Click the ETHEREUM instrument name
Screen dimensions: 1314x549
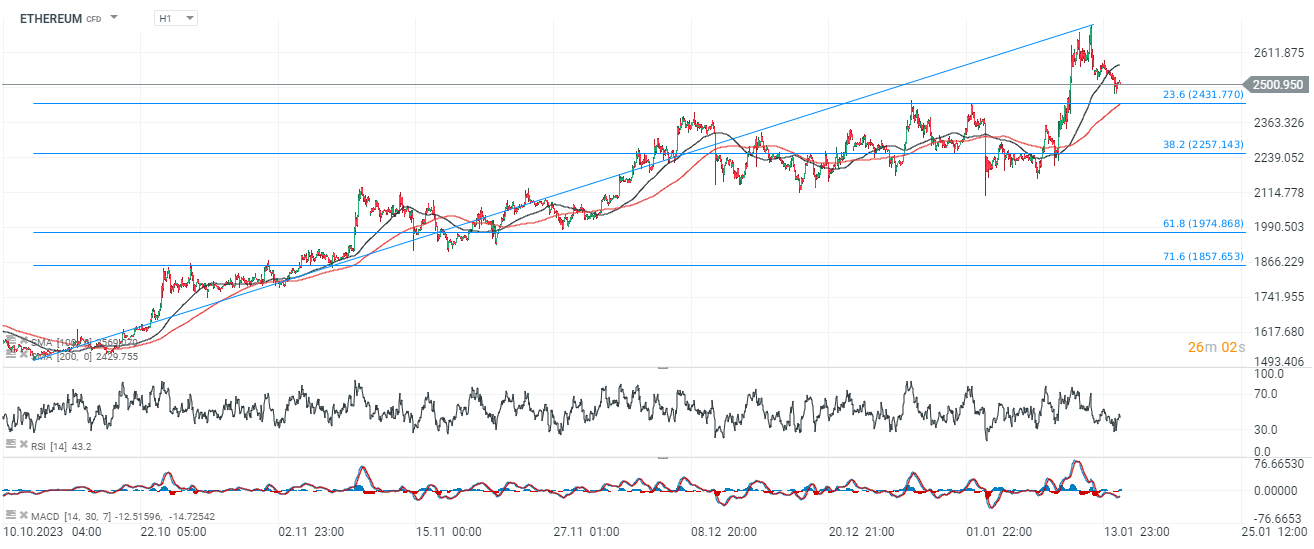pyautogui.click(x=51, y=18)
